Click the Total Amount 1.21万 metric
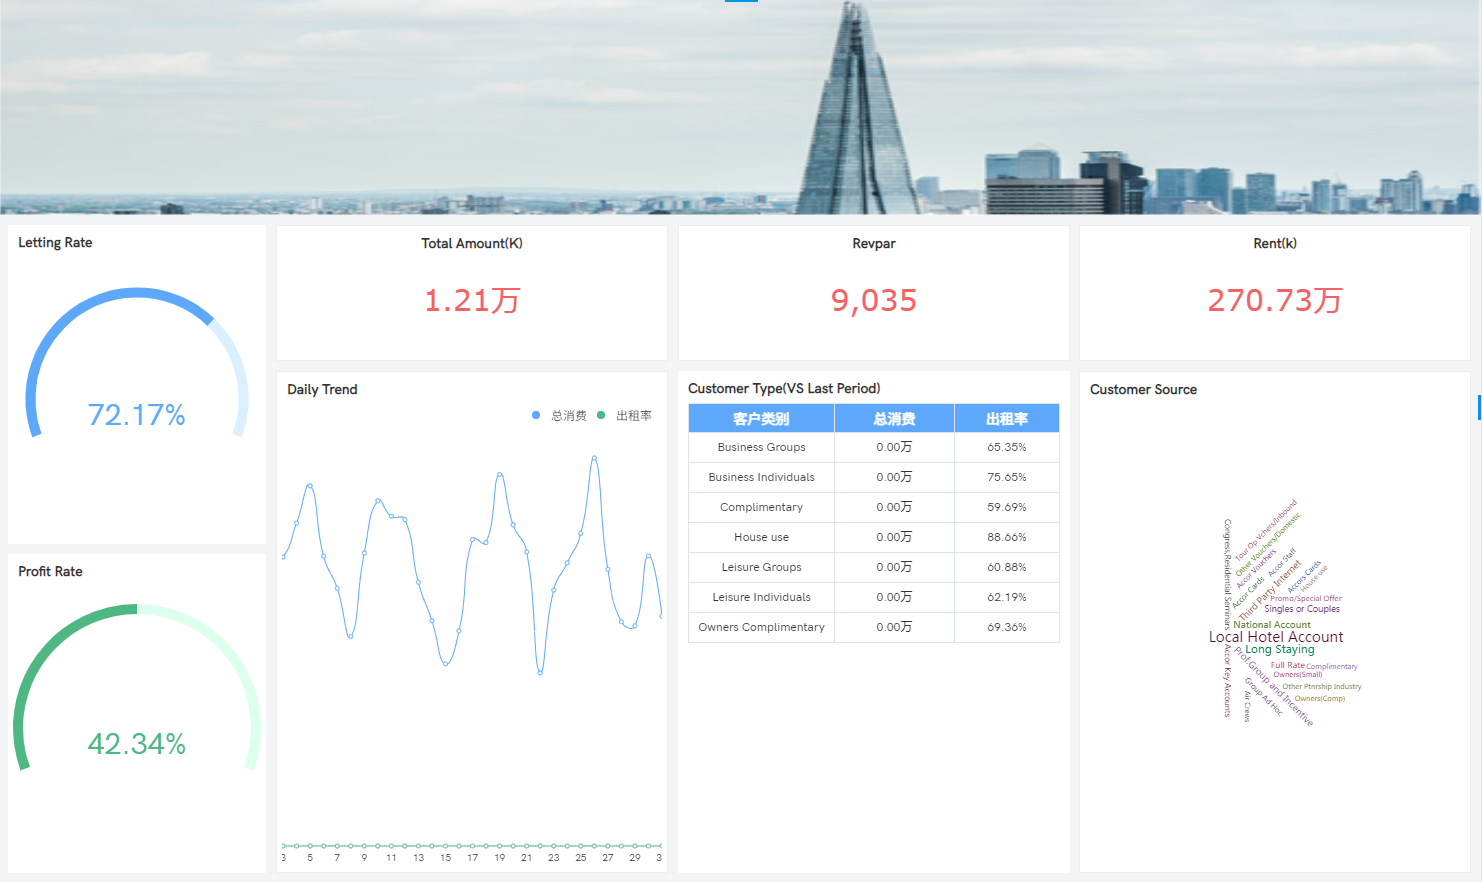The image size is (1482, 882). (x=472, y=300)
